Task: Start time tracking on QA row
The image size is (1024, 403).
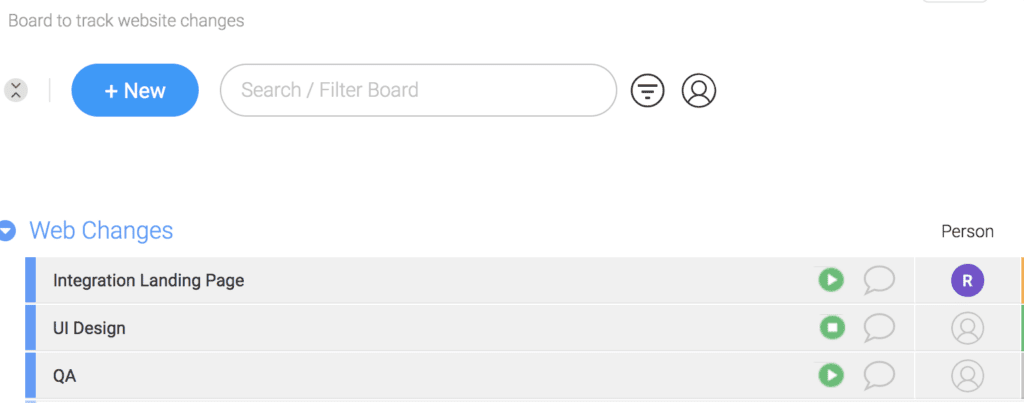Action: (x=831, y=375)
